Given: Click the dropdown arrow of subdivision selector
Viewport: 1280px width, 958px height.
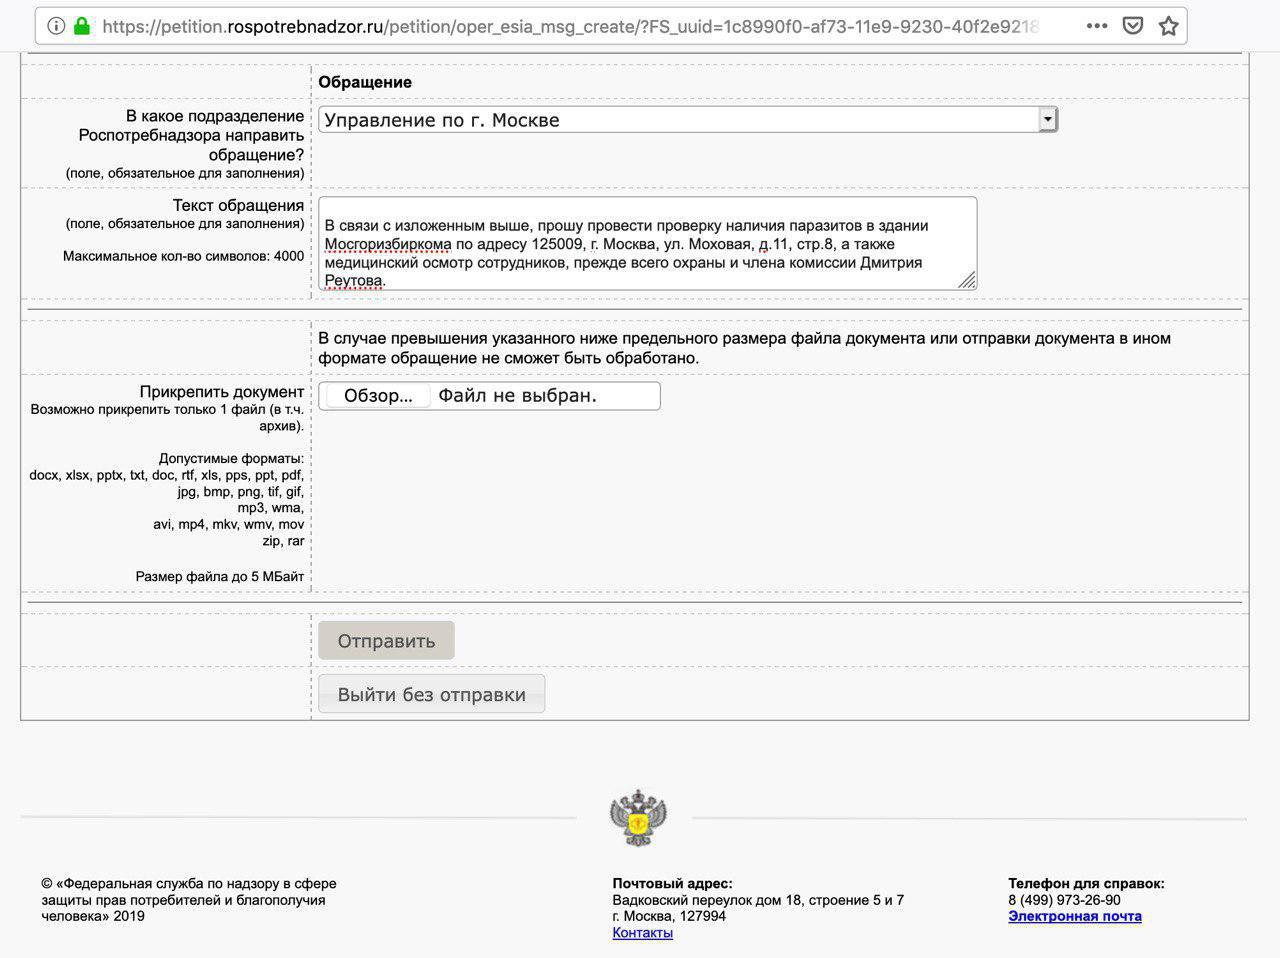Looking at the screenshot, I should (1047, 120).
